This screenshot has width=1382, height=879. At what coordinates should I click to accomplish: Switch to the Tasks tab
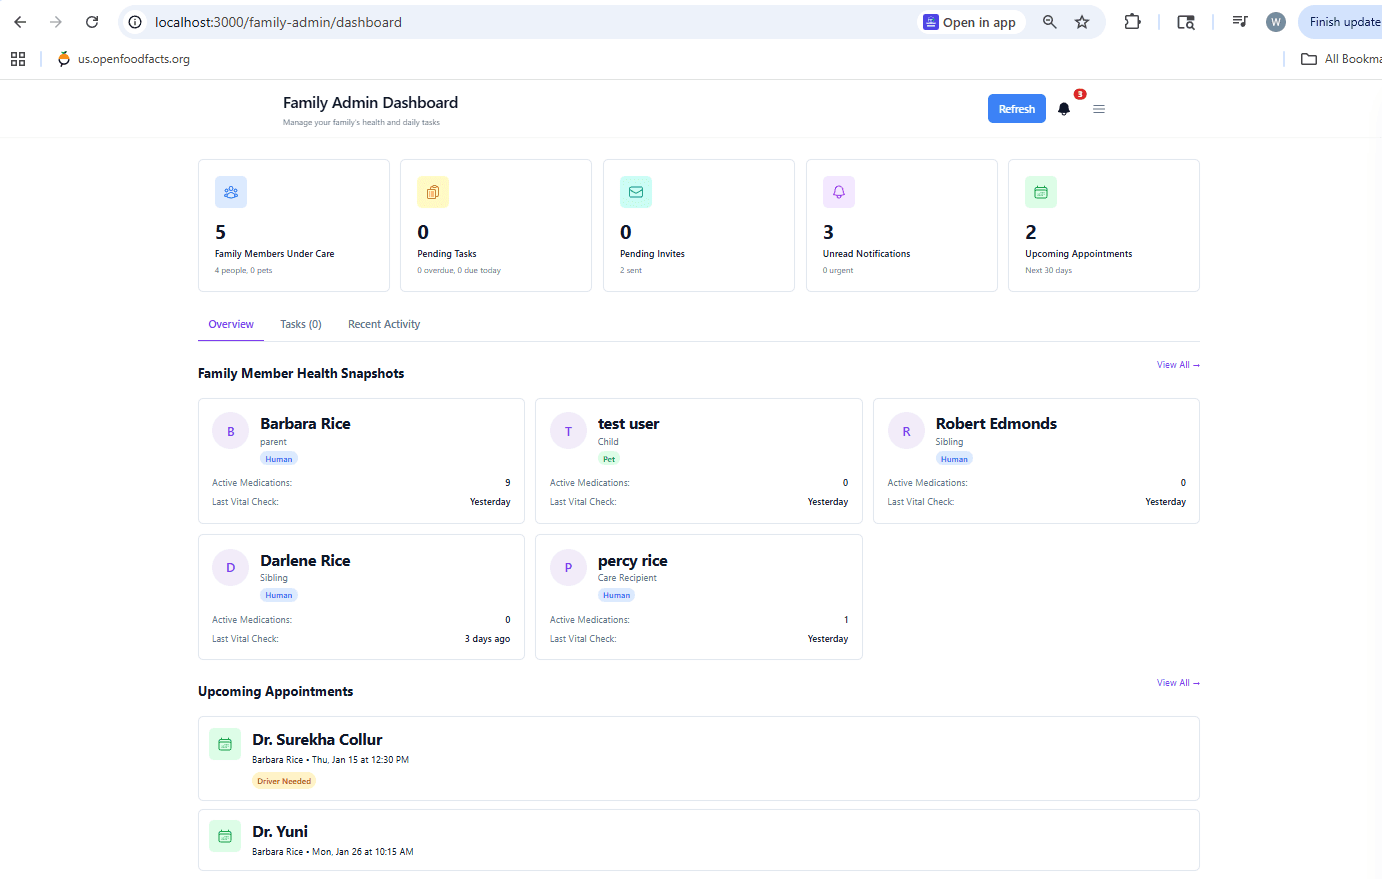(x=300, y=324)
